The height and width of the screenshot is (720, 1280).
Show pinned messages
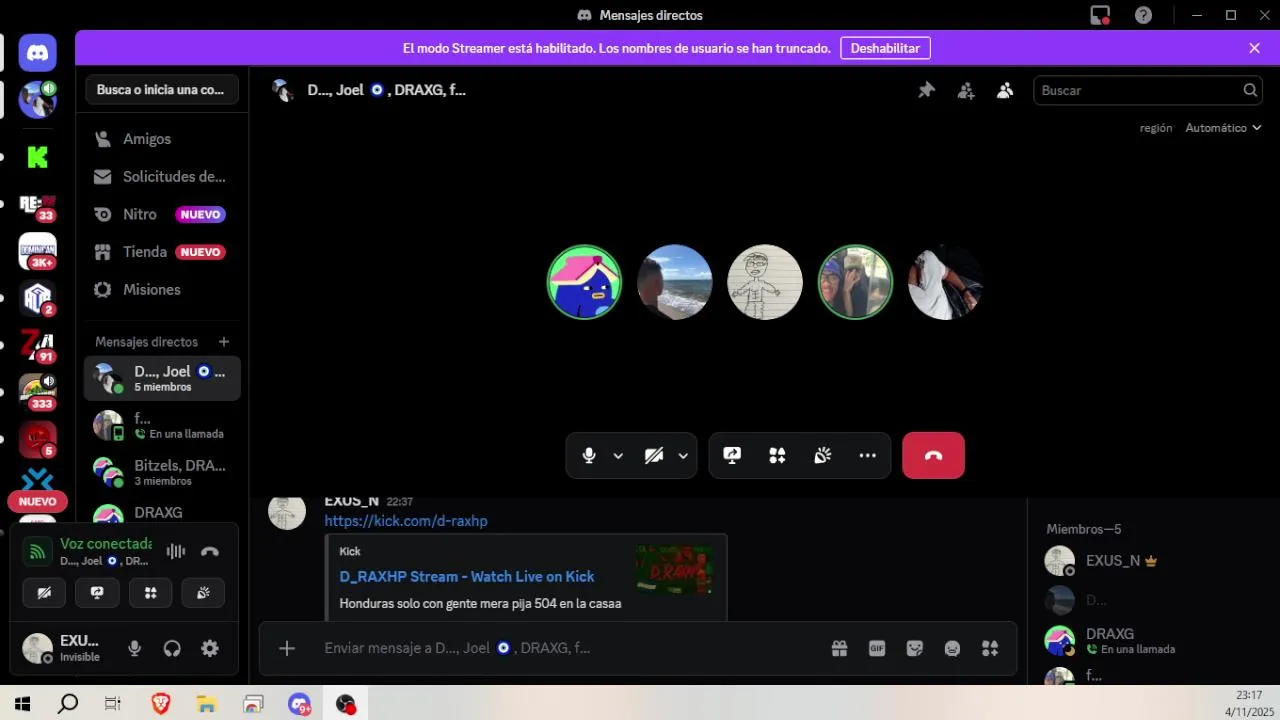point(927,90)
